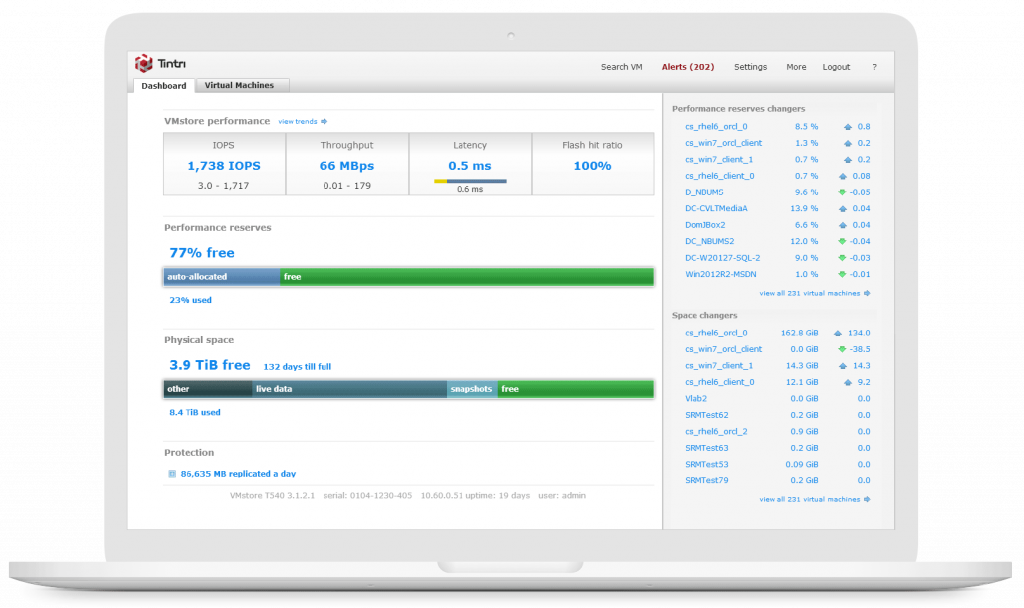This screenshot has width=1024, height=608.
Task: Click cs_win7_client_1 in Space changers
Action: [x=719, y=366]
